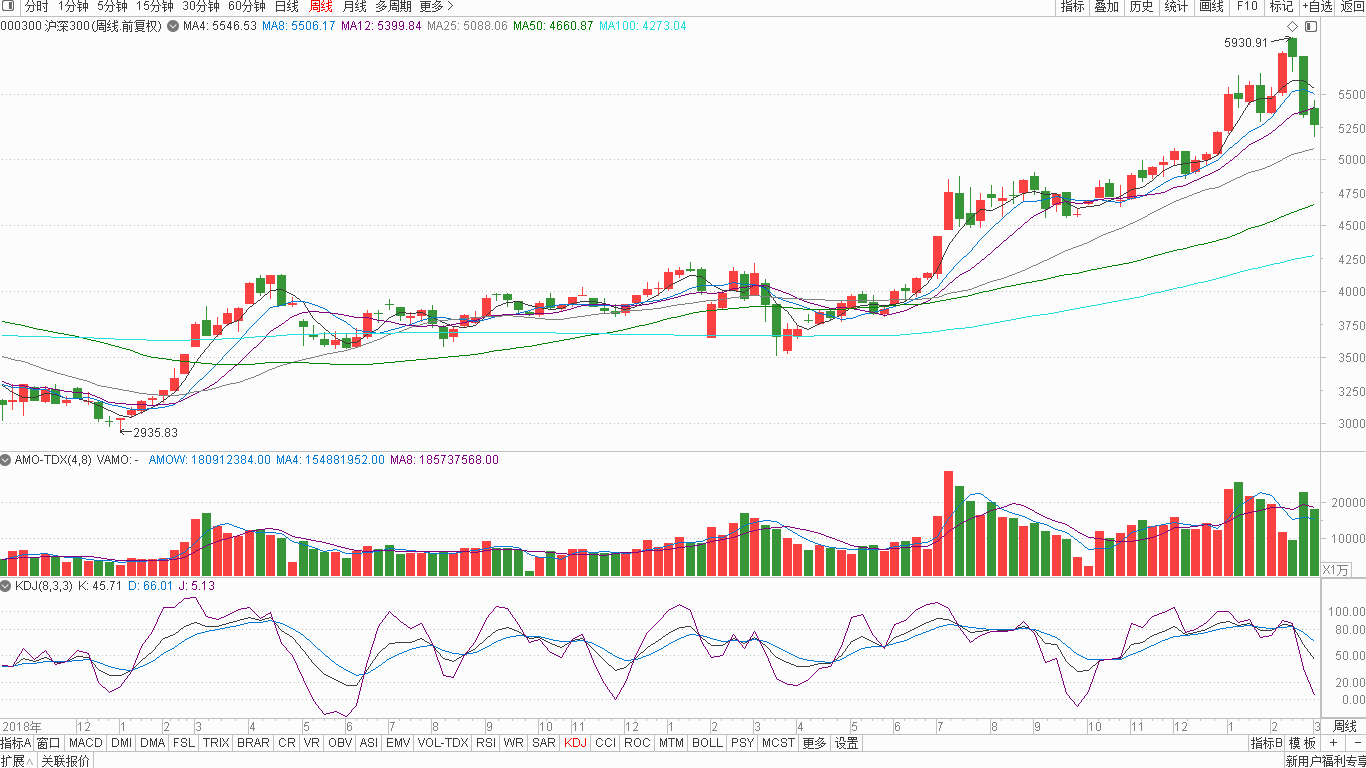The width and height of the screenshot is (1366, 768).
Task: Click the 标记 mark button
Action: coord(1281,6)
